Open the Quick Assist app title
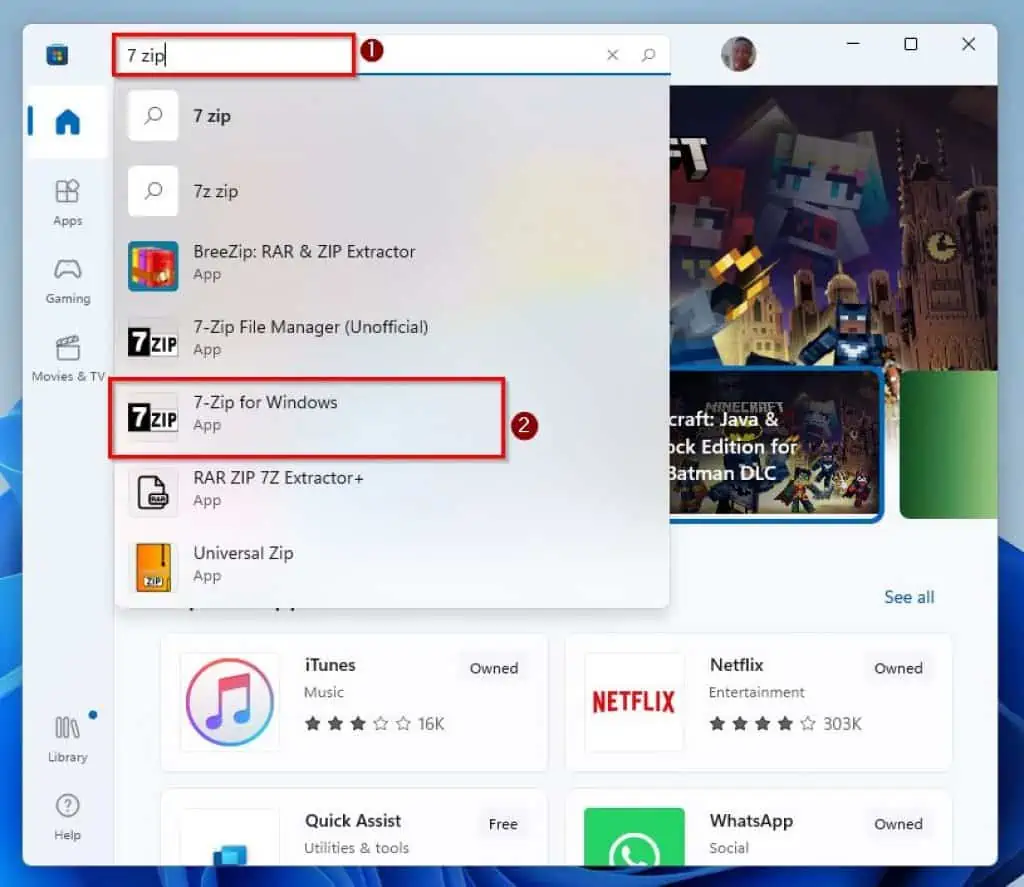The height and width of the screenshot is (887, 1024). [353, 820]
